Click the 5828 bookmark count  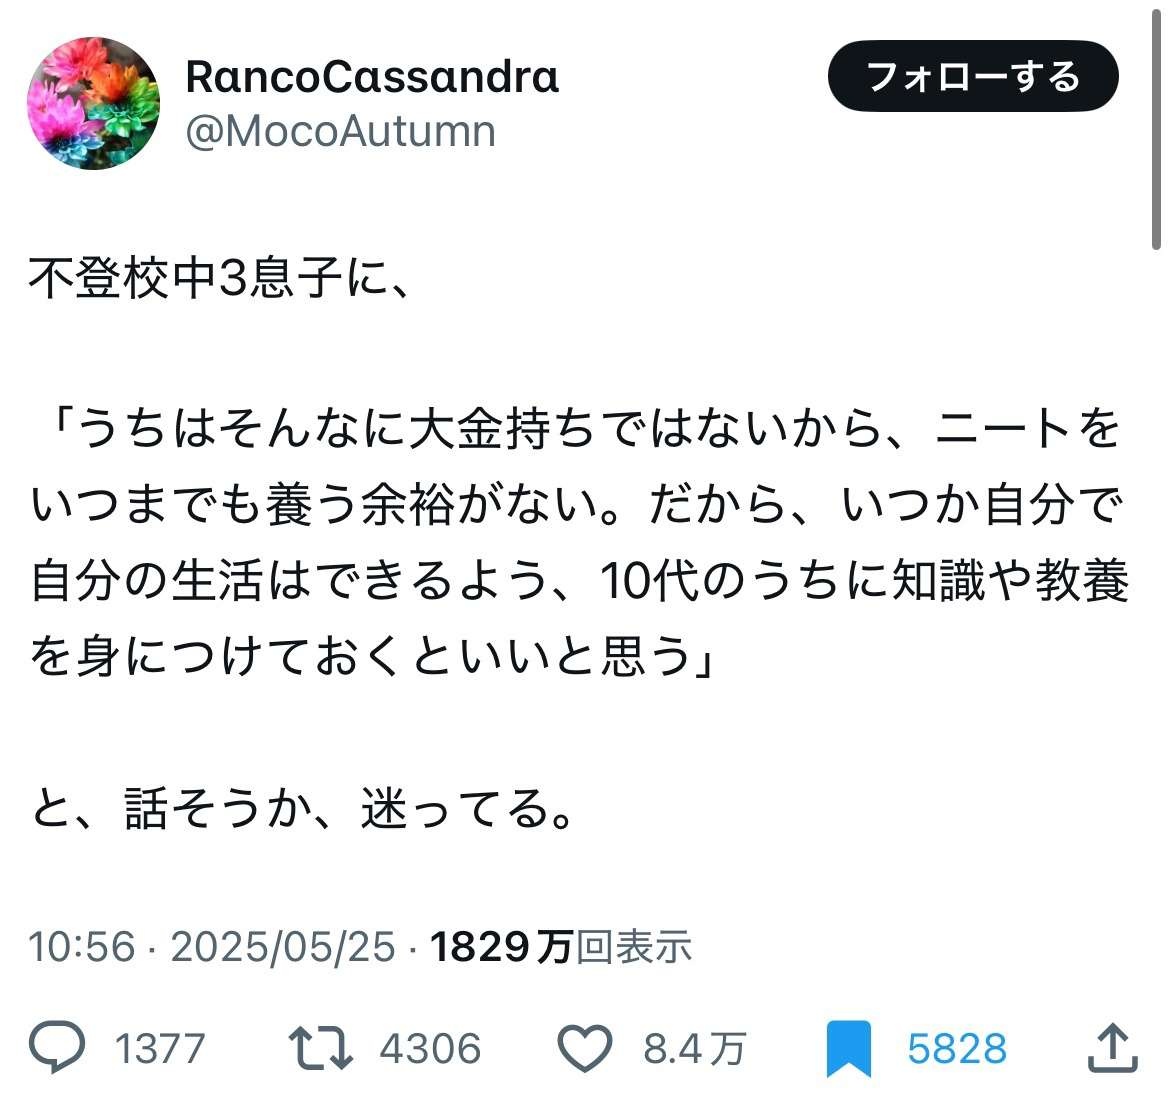coord(956,1049)
